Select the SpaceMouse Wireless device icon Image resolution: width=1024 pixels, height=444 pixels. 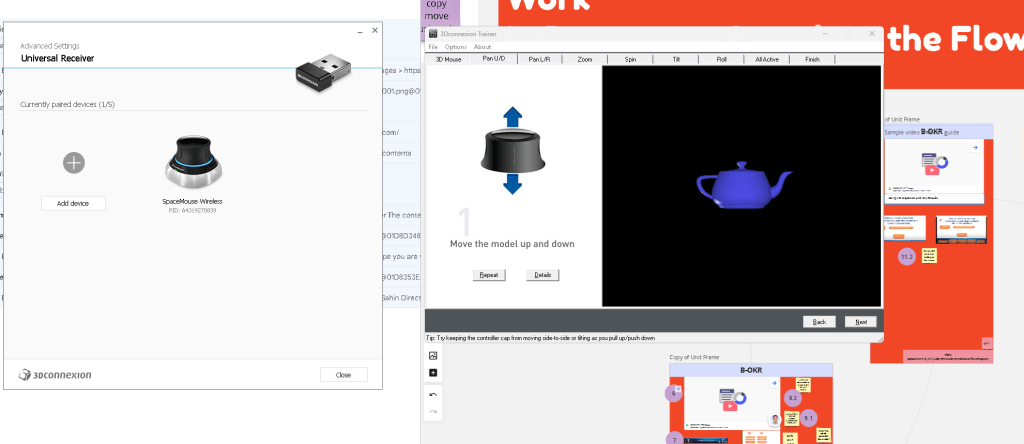click(x=193, y=163)
